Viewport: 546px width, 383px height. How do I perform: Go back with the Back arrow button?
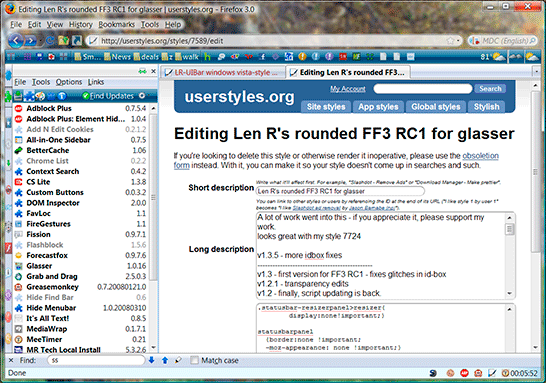(16, 40)
